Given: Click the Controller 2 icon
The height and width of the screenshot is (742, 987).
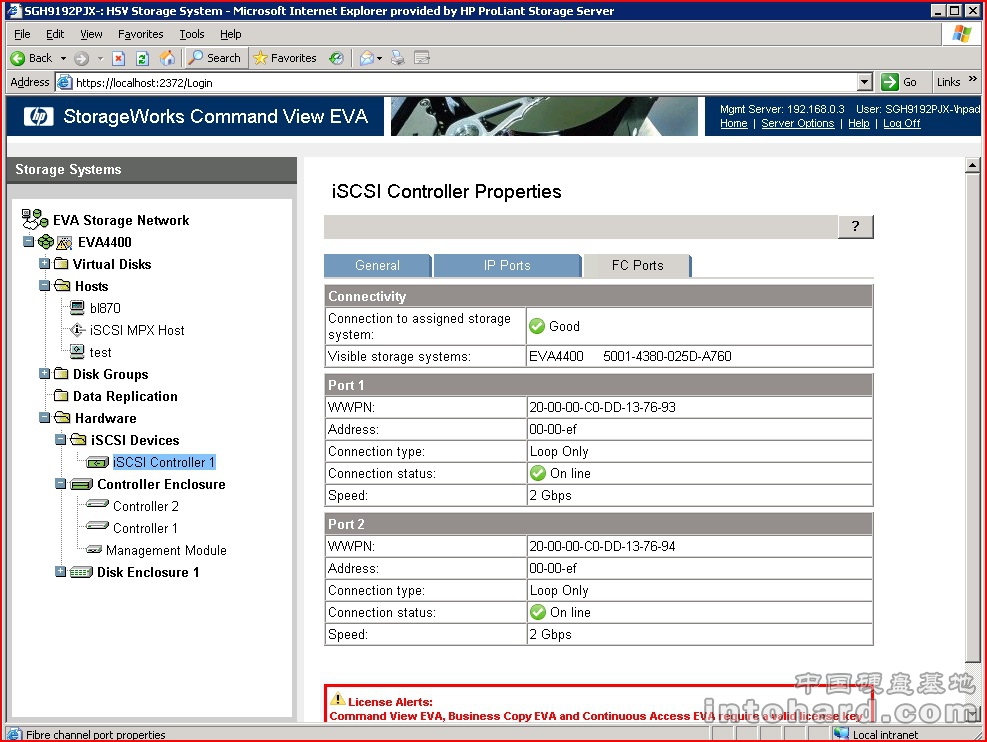Looking at the screenshot, I should coord(97,504).
